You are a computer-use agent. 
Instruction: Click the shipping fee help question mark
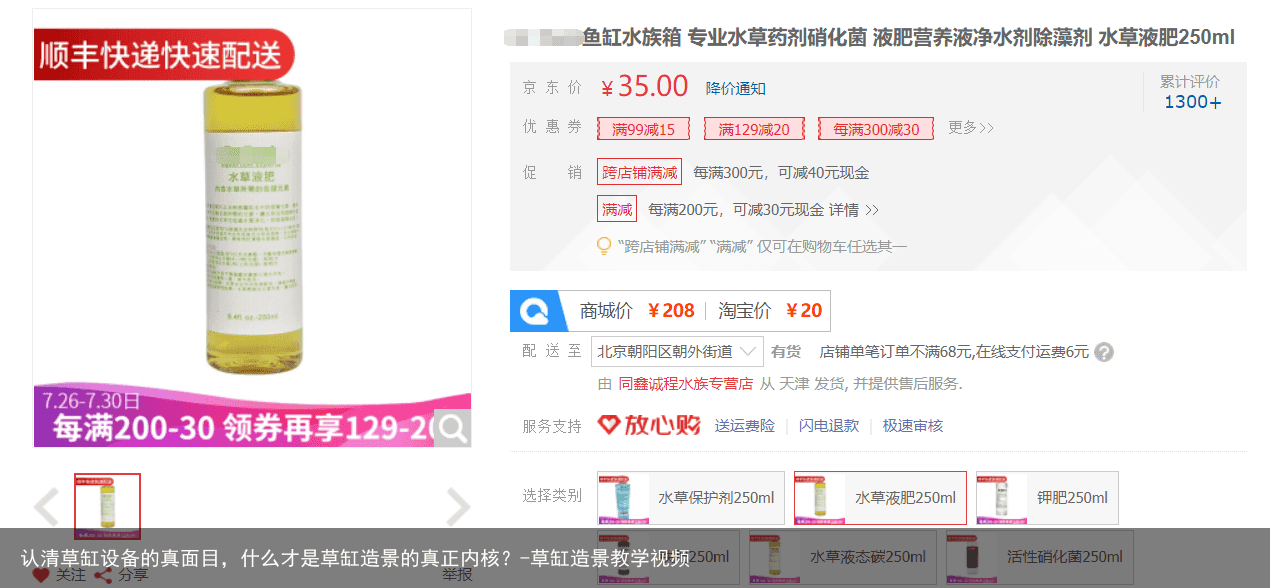pyautogui.click(x=1104, y=352)
